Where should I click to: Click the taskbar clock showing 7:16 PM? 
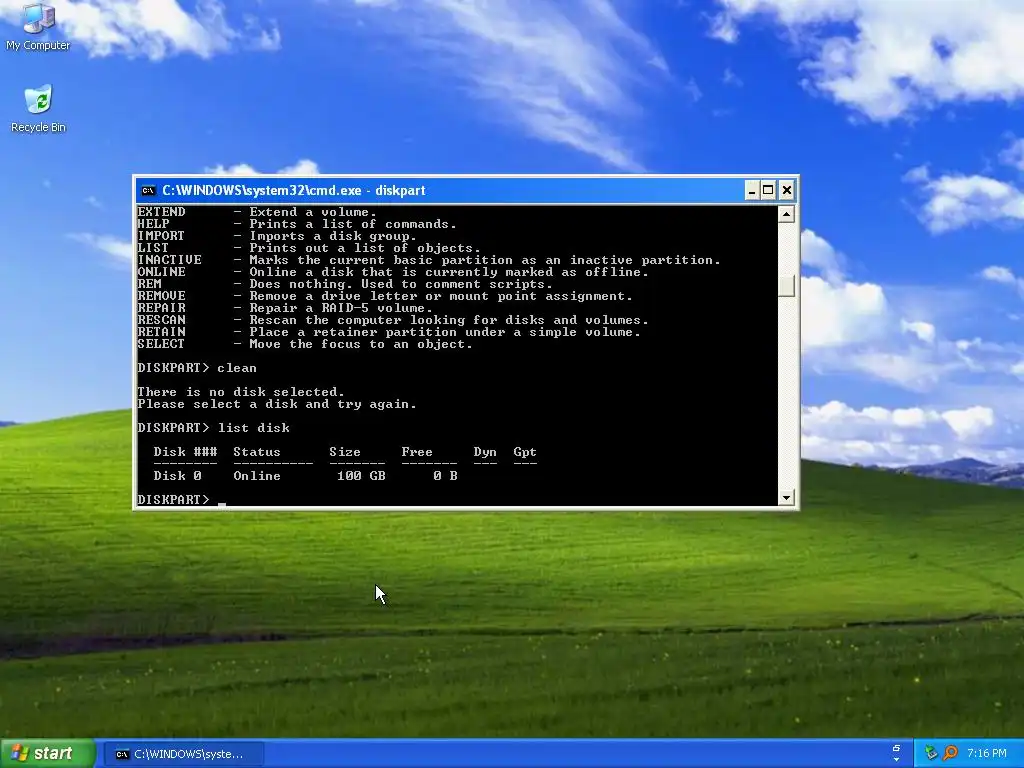tap(987, 754)
